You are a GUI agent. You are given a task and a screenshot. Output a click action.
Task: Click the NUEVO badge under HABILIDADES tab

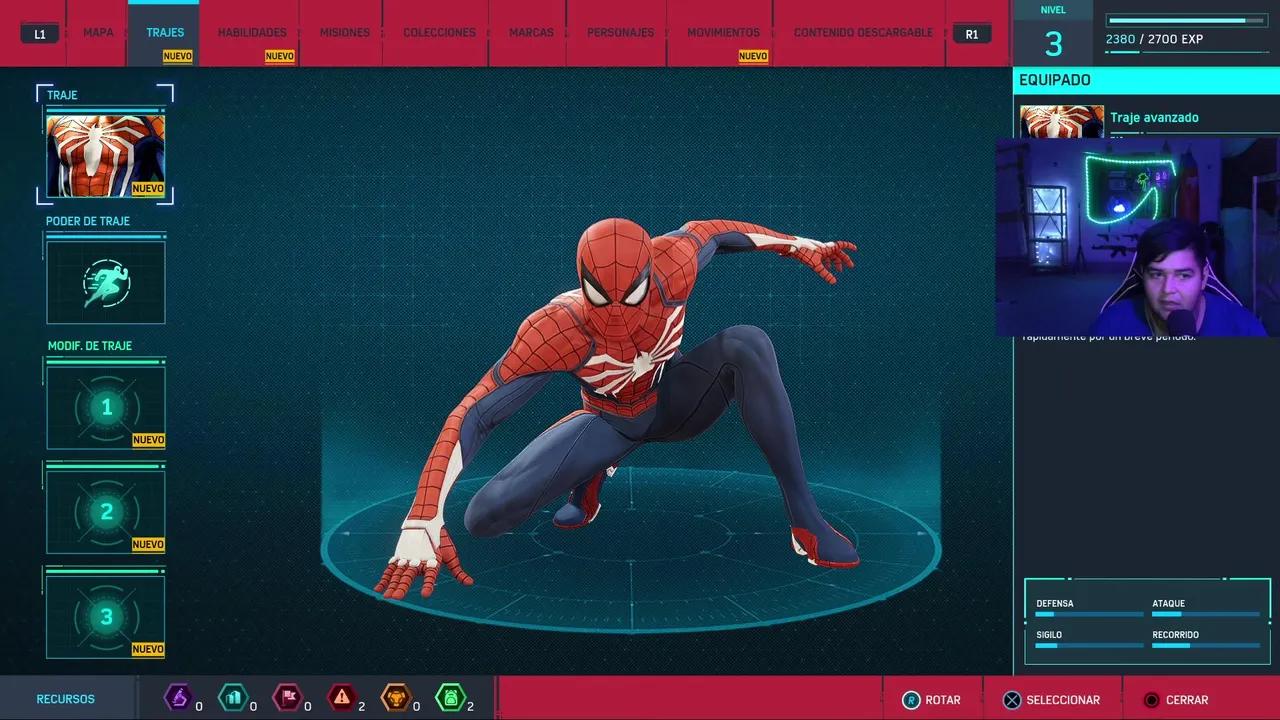[x=280, y=56]
